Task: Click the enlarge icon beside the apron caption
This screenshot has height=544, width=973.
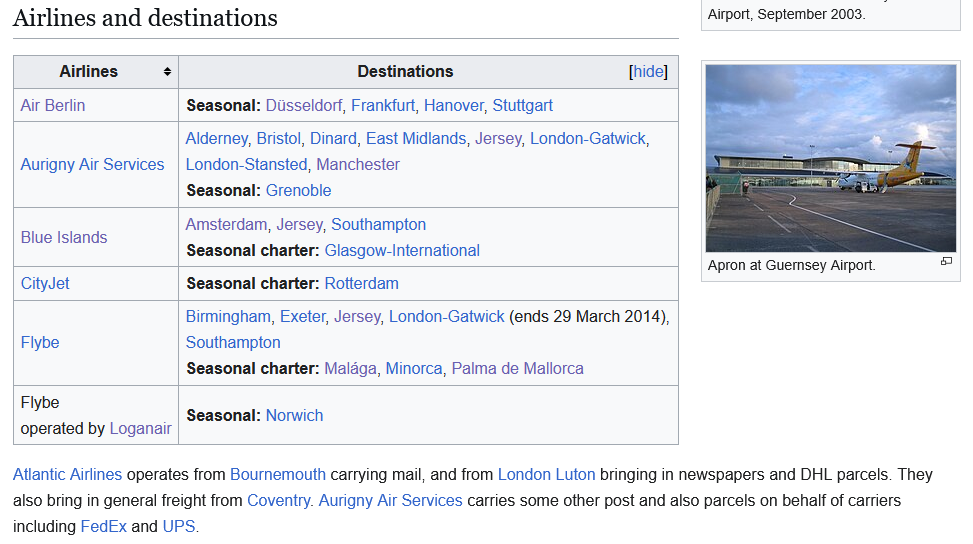Action: click(x=946, y=262)
